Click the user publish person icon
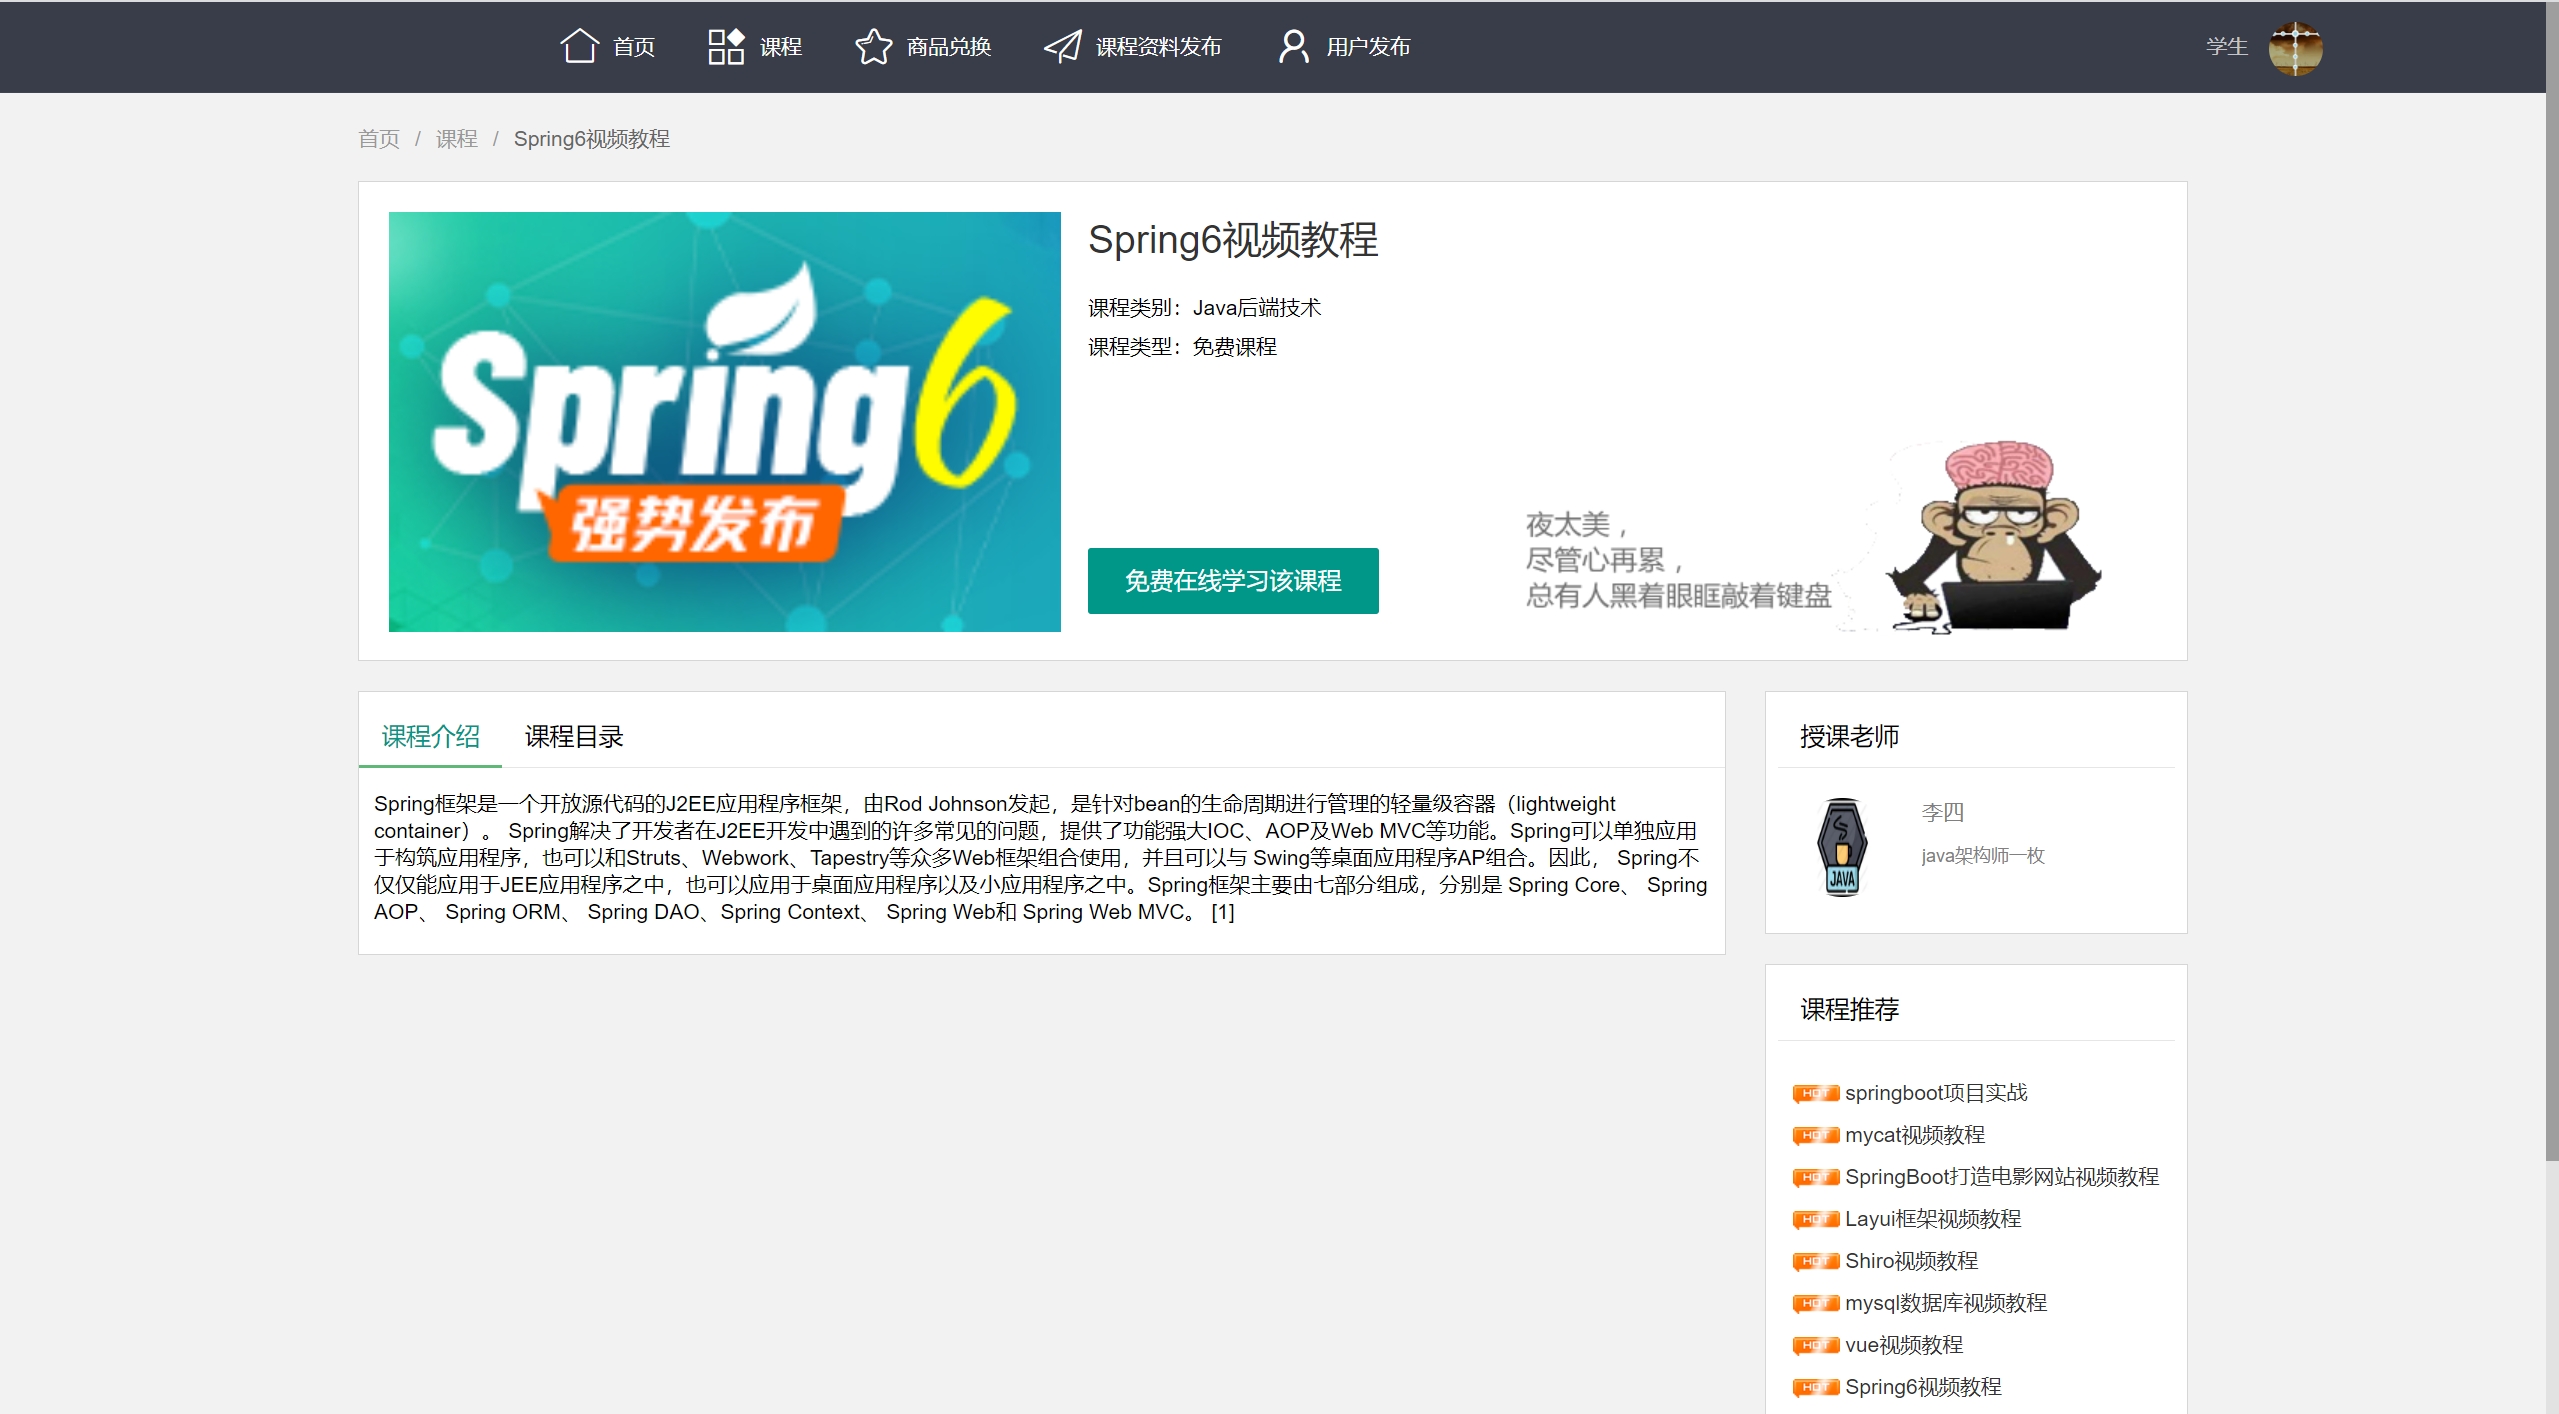2559x1414 pixels. (x=1293, y=46)
